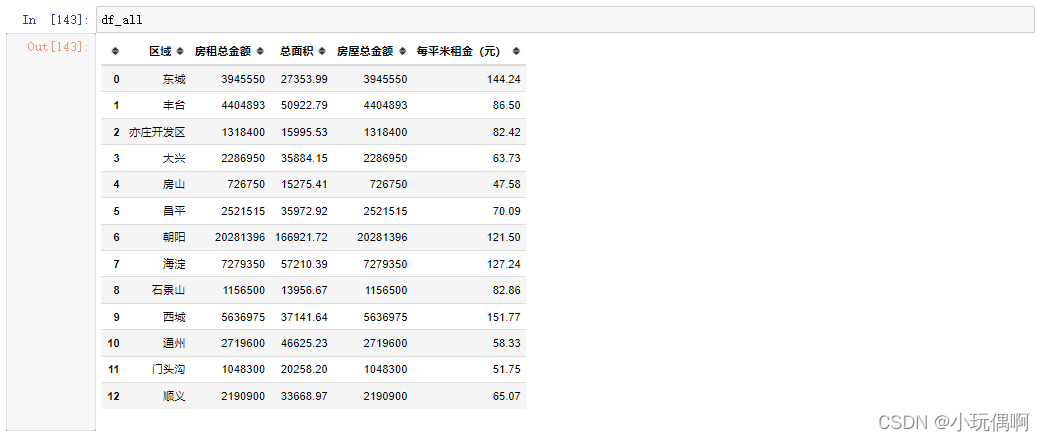Select the 房山 district cell
1045x441 pixels.
point(174,185)
